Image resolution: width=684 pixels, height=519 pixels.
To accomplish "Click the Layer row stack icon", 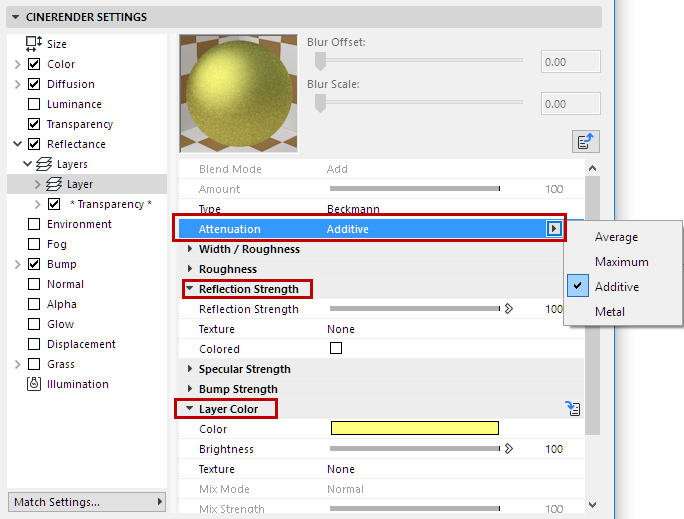I will tap(54, 184).
